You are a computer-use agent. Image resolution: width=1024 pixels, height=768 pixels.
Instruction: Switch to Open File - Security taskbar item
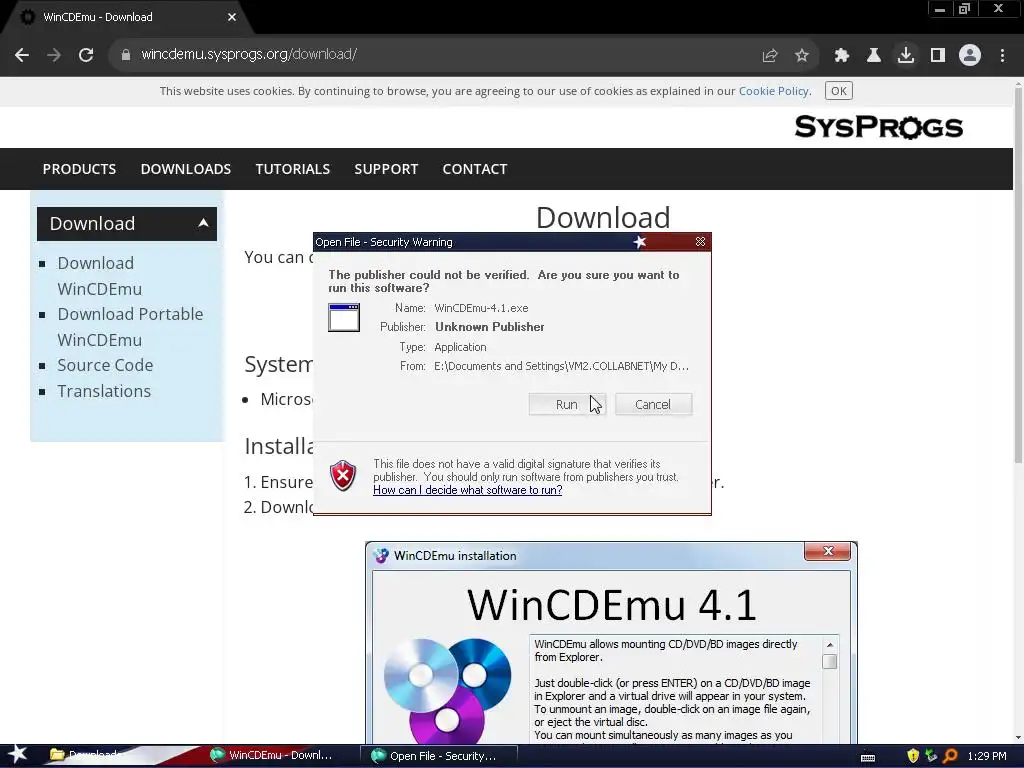pos(438,756)
